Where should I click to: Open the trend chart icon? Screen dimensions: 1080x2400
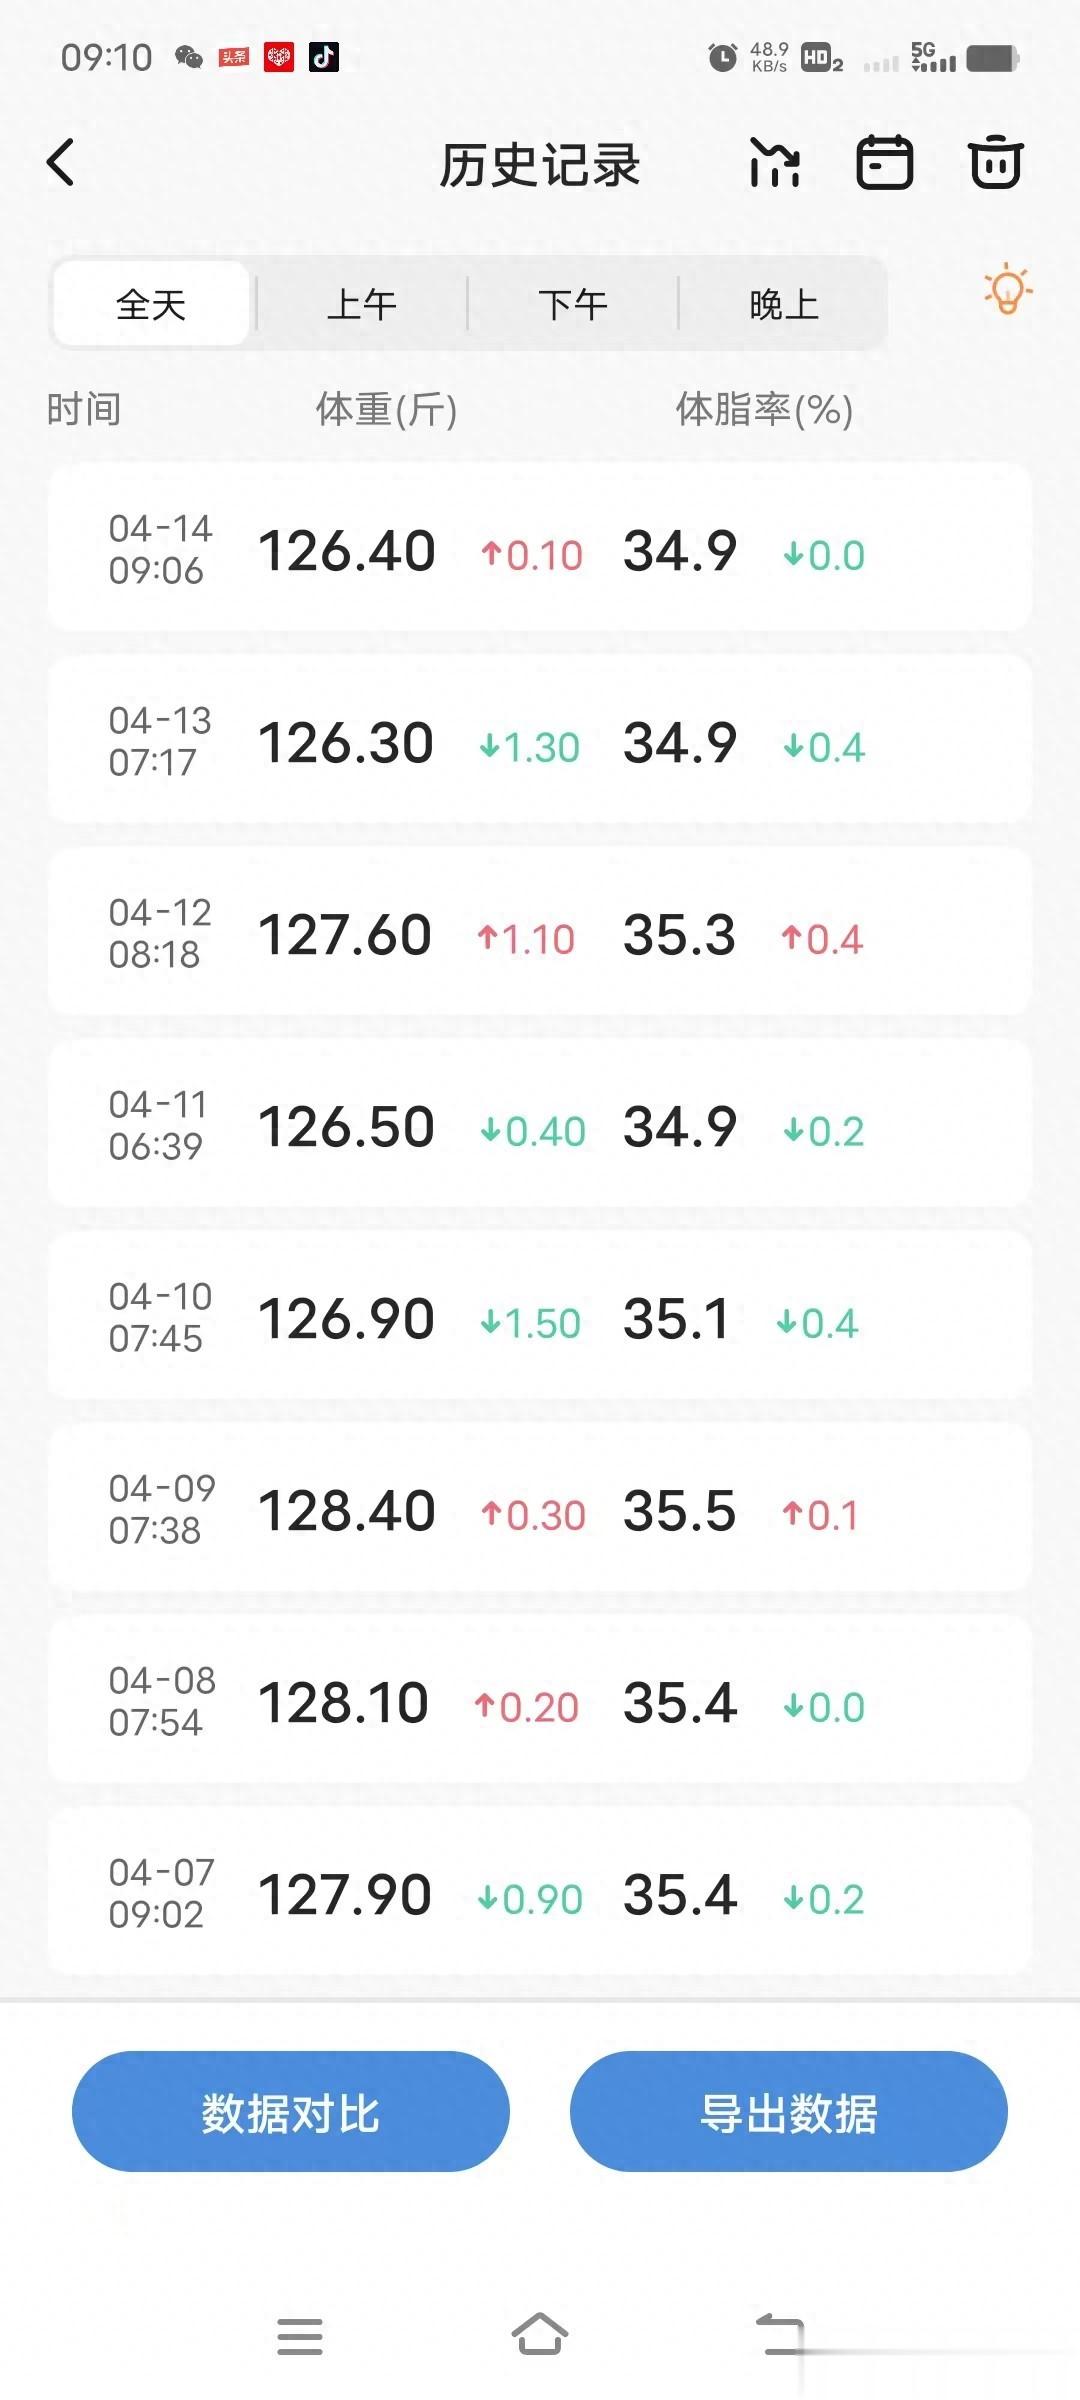pyautogui.click(x=775, y=163)
